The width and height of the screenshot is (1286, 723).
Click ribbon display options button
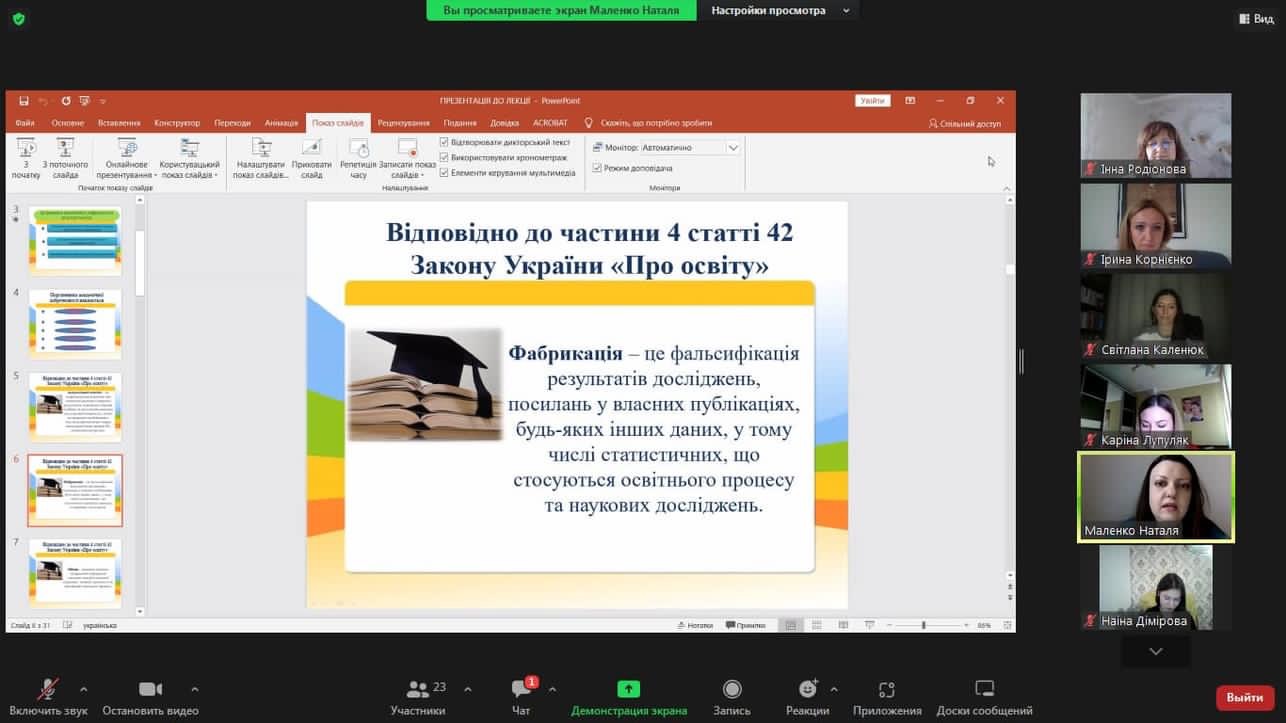pyautogui.click(x=910, y=101)
